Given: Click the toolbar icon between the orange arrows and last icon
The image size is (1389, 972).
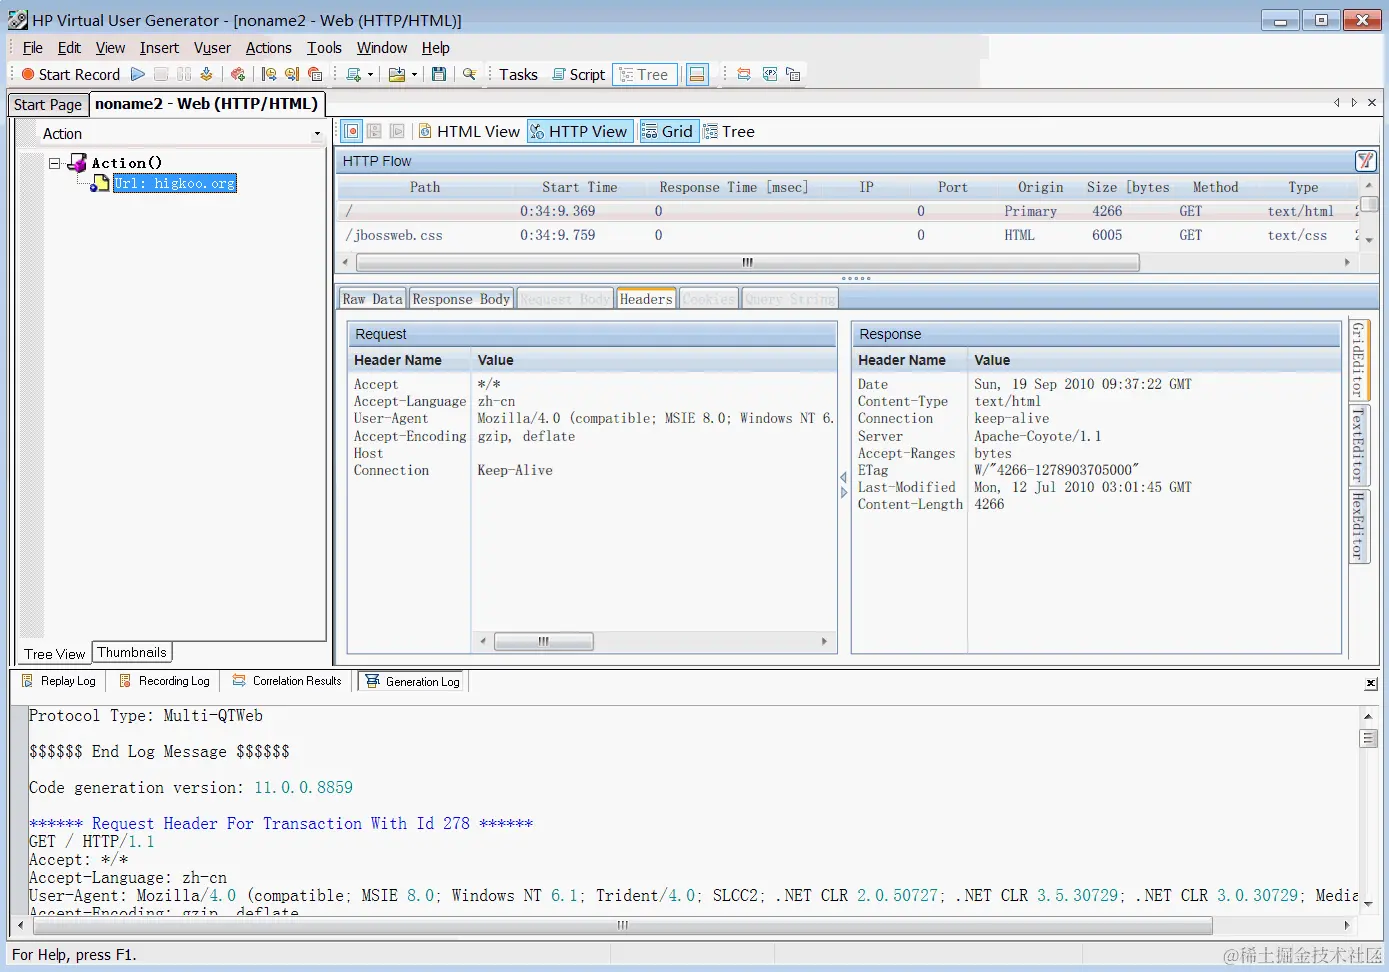Looking at the screenshot, I should coord(769,74).
